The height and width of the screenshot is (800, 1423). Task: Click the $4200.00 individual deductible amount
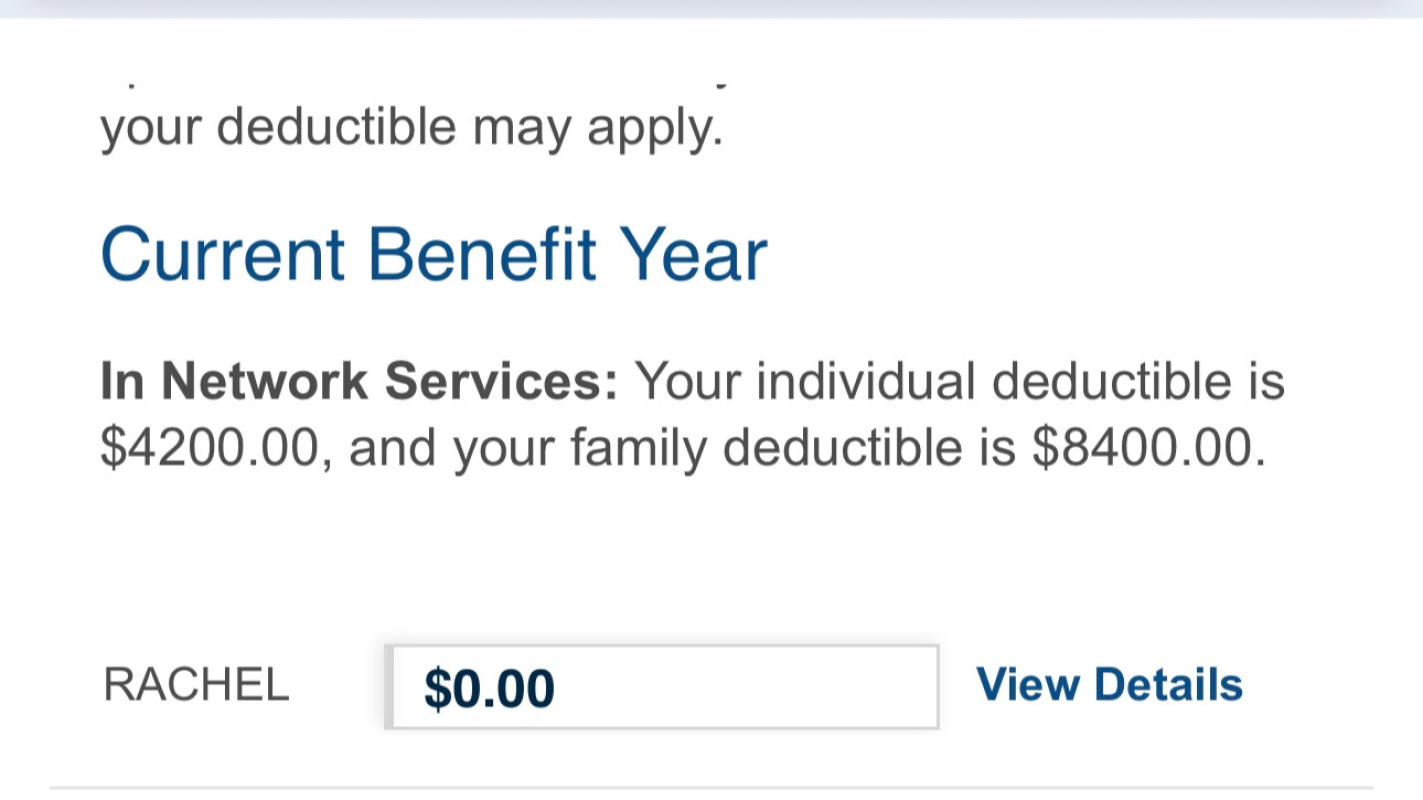(209, 448)
